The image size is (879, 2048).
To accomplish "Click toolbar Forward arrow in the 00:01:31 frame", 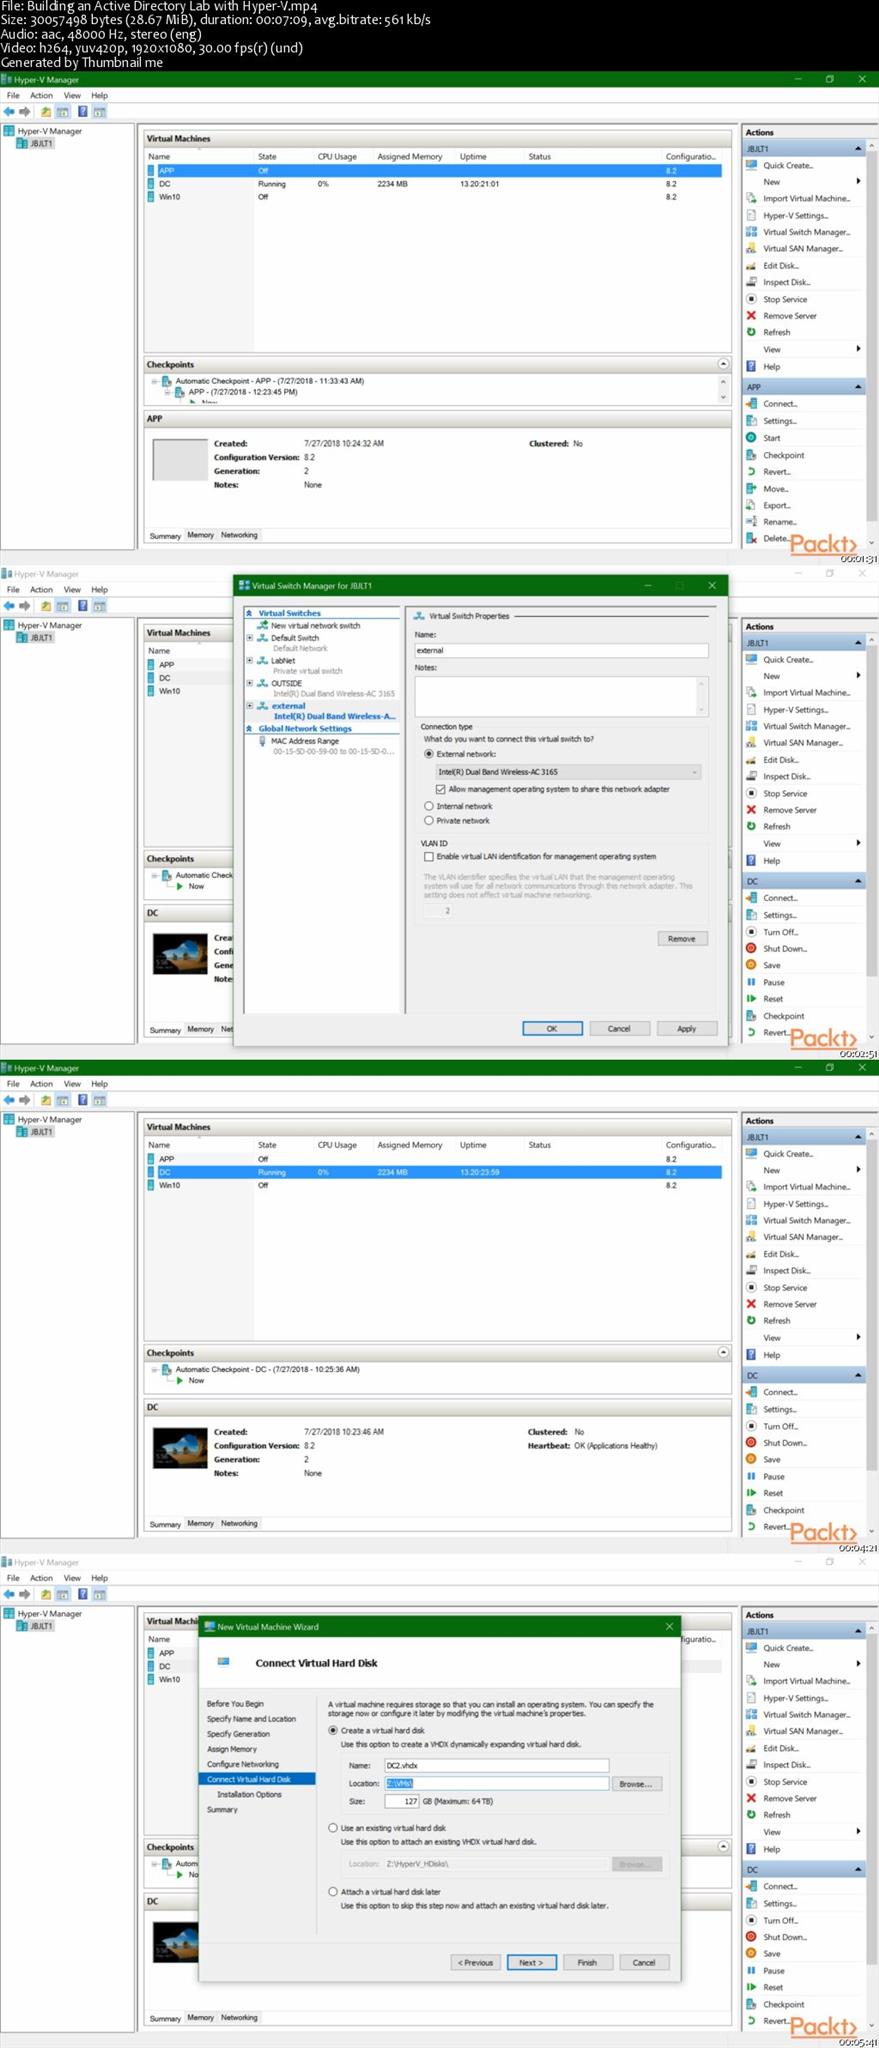I will (25, 112).
